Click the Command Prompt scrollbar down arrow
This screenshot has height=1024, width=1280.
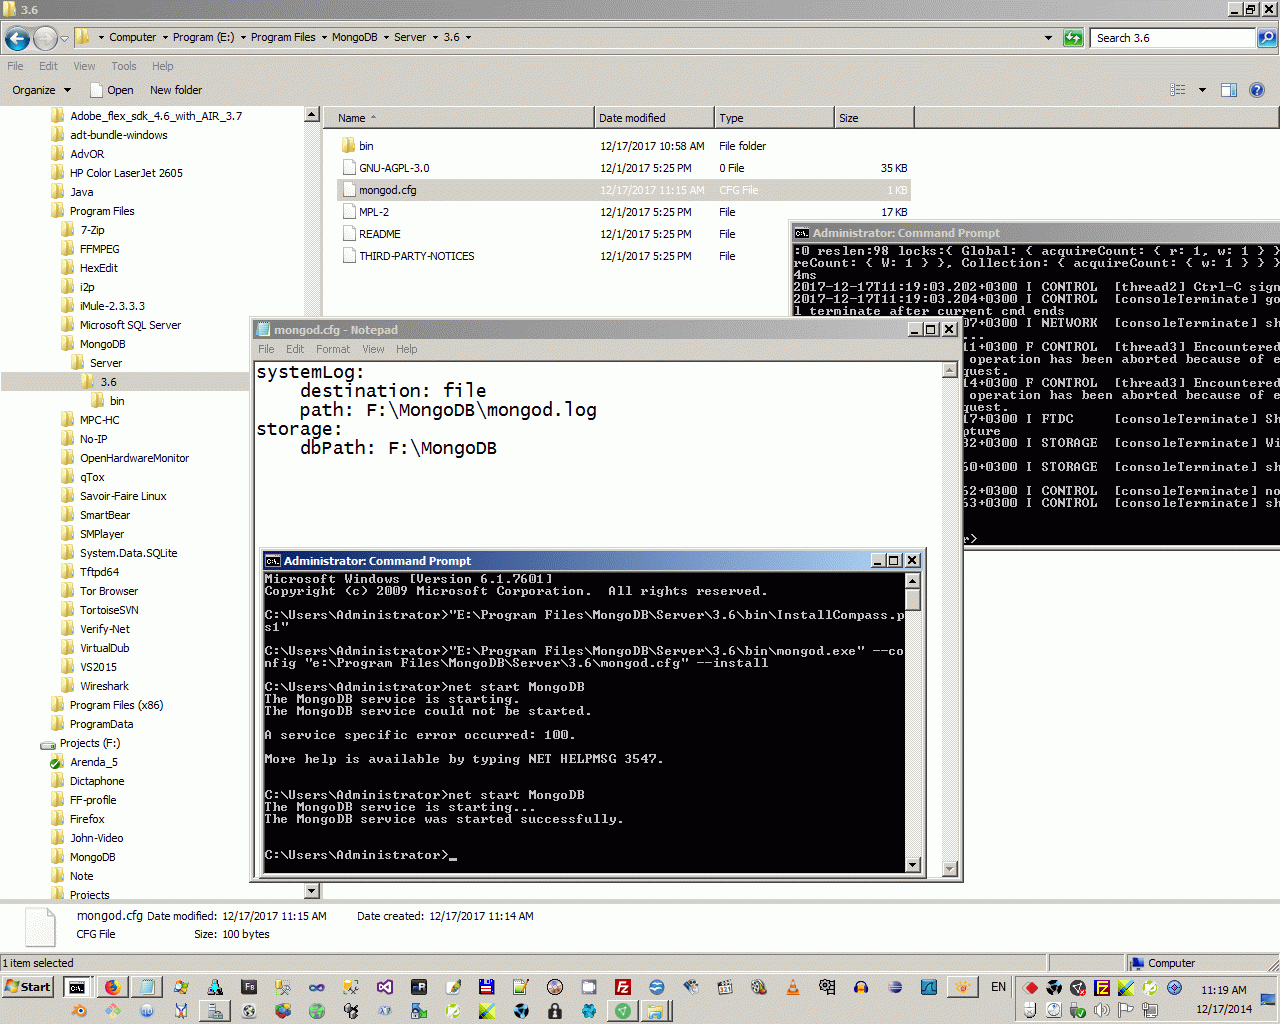pos(912,865)
